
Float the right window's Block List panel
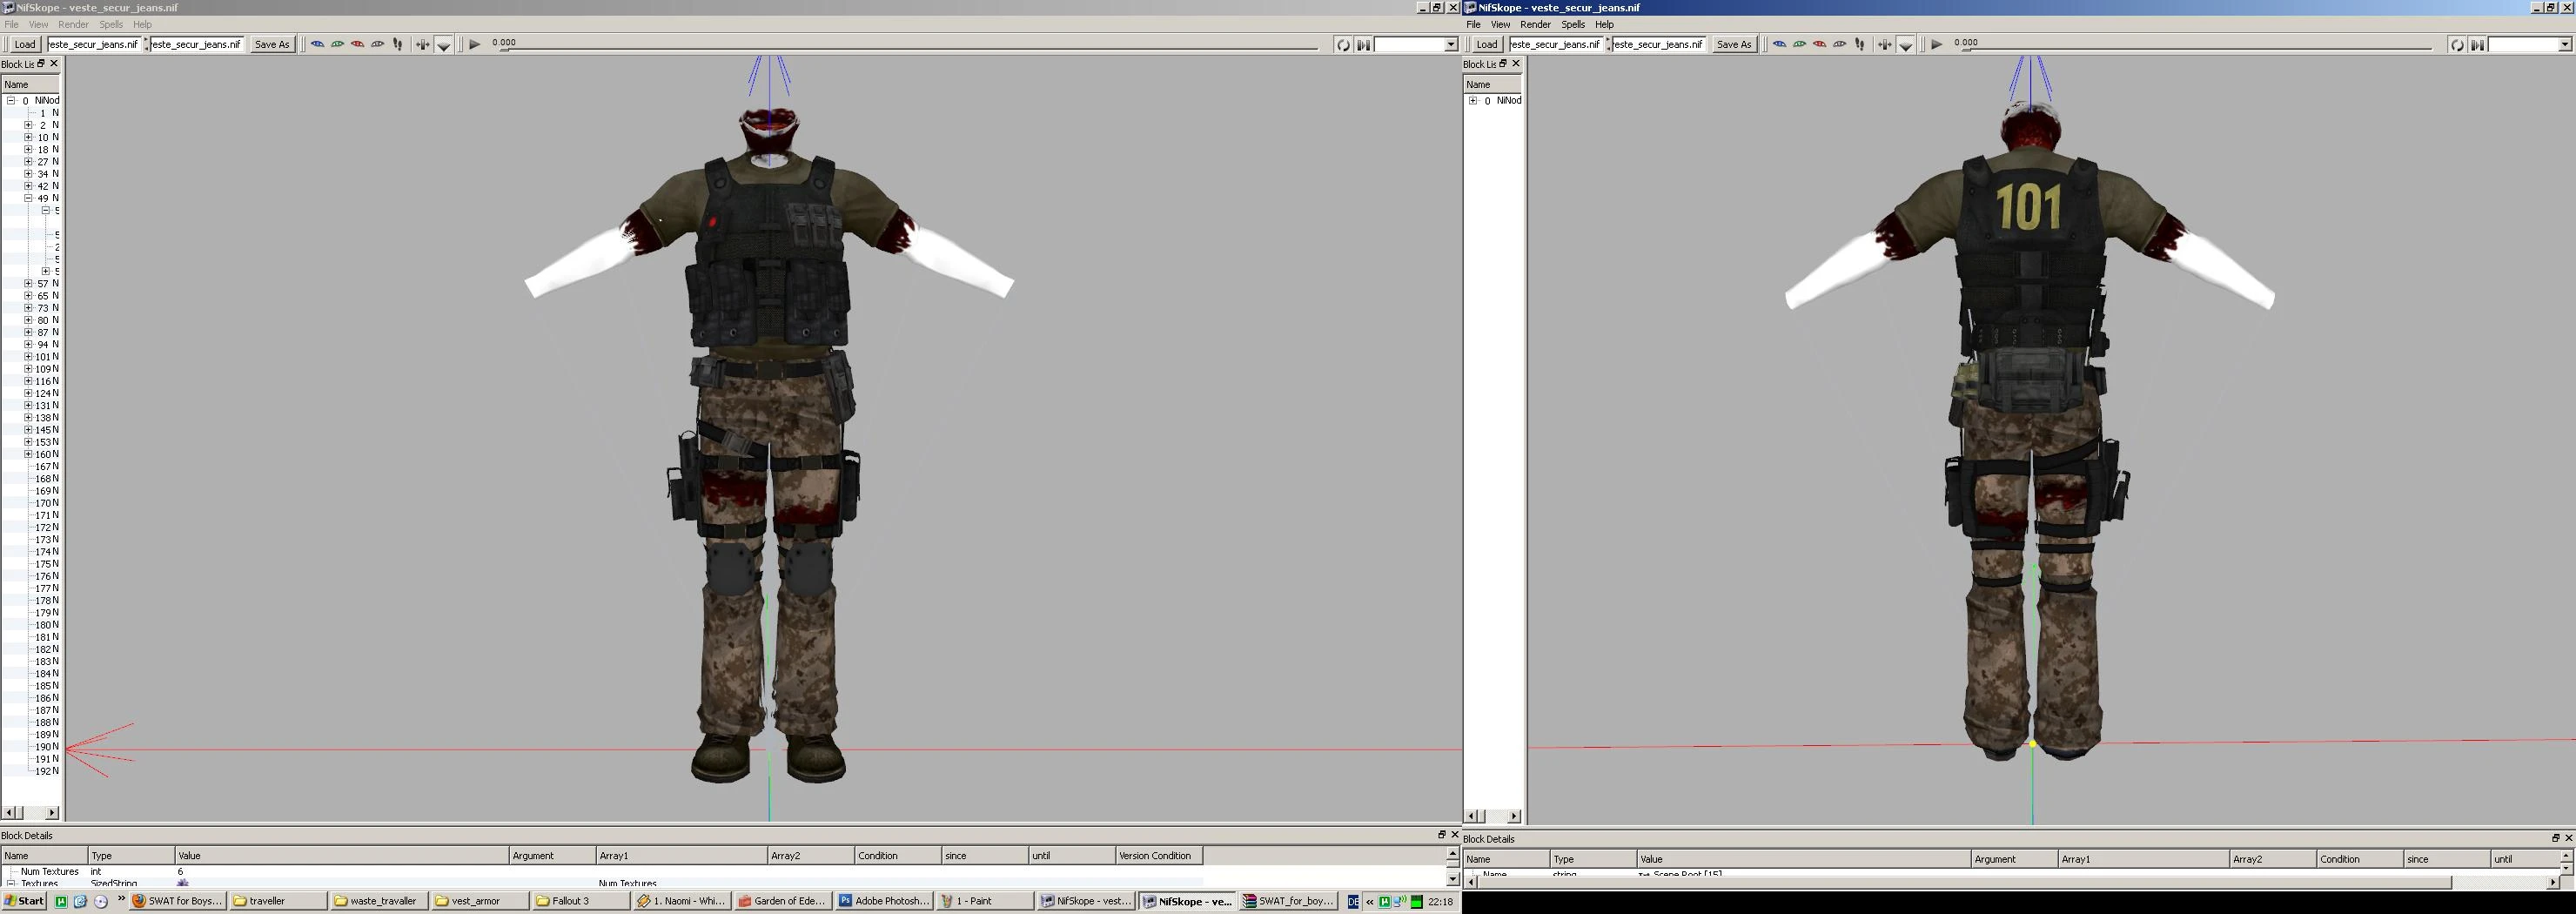pyautogui.click(x=1503, y=63)
